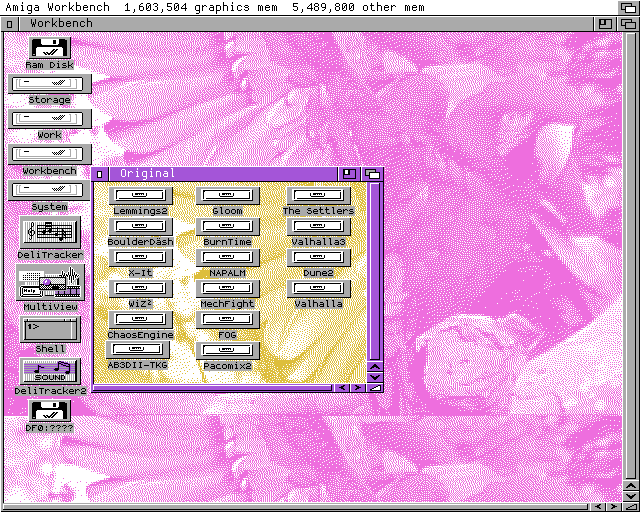Select the System drive icon

pyautogui.click(x=50, y=190)
